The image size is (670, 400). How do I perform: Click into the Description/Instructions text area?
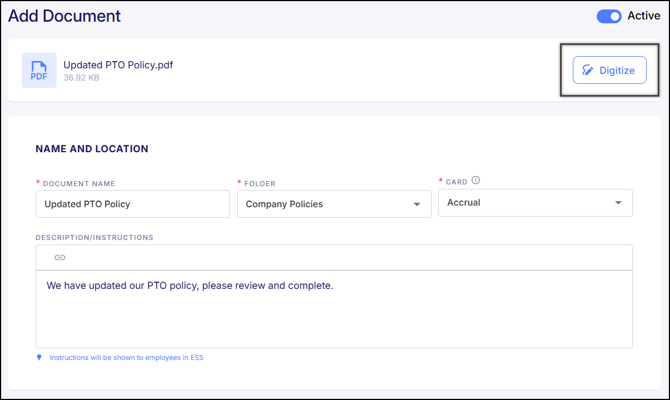(x=334, y=309)
